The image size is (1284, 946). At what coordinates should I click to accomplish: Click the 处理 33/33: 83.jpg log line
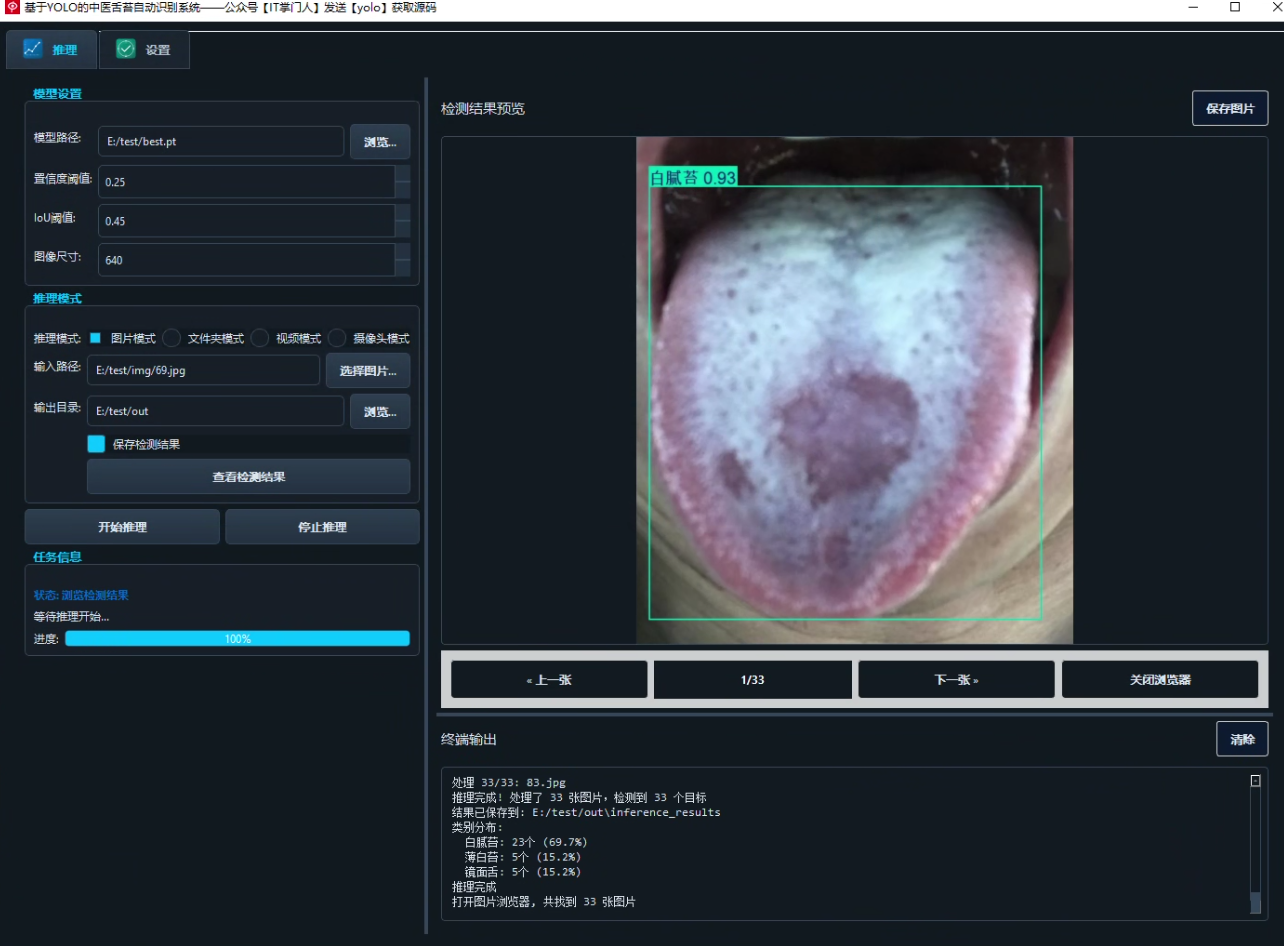pyautogui.click(x=509, y=783)
